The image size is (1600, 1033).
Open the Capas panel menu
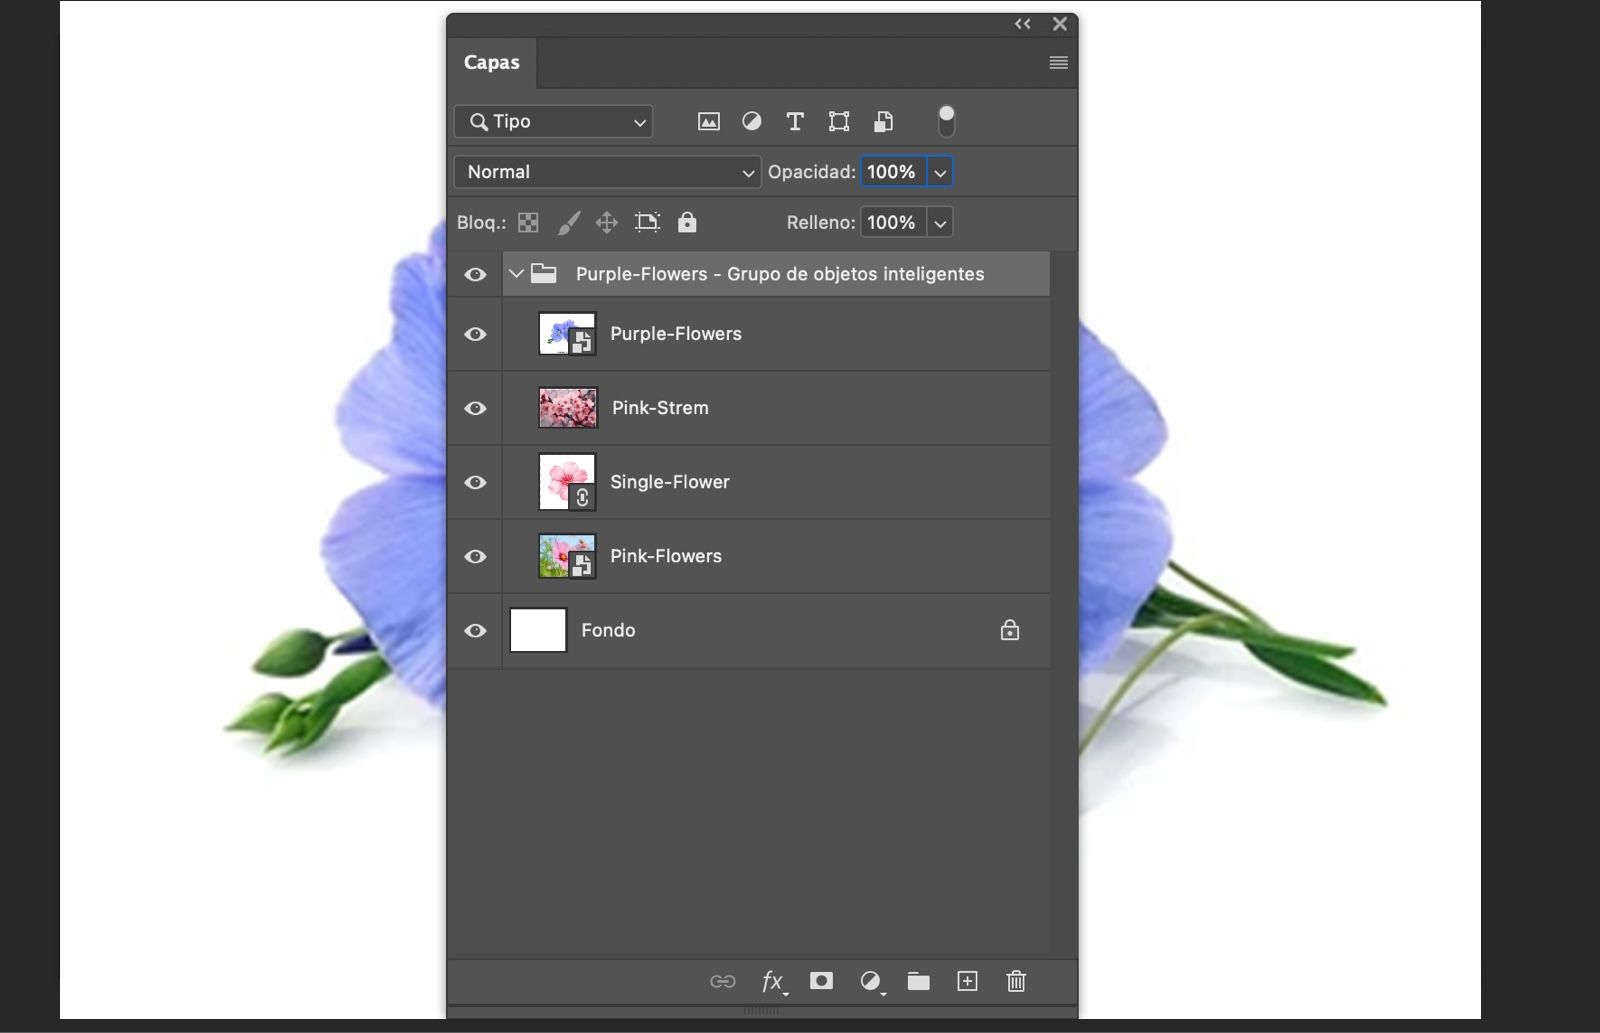[1058, 63]
